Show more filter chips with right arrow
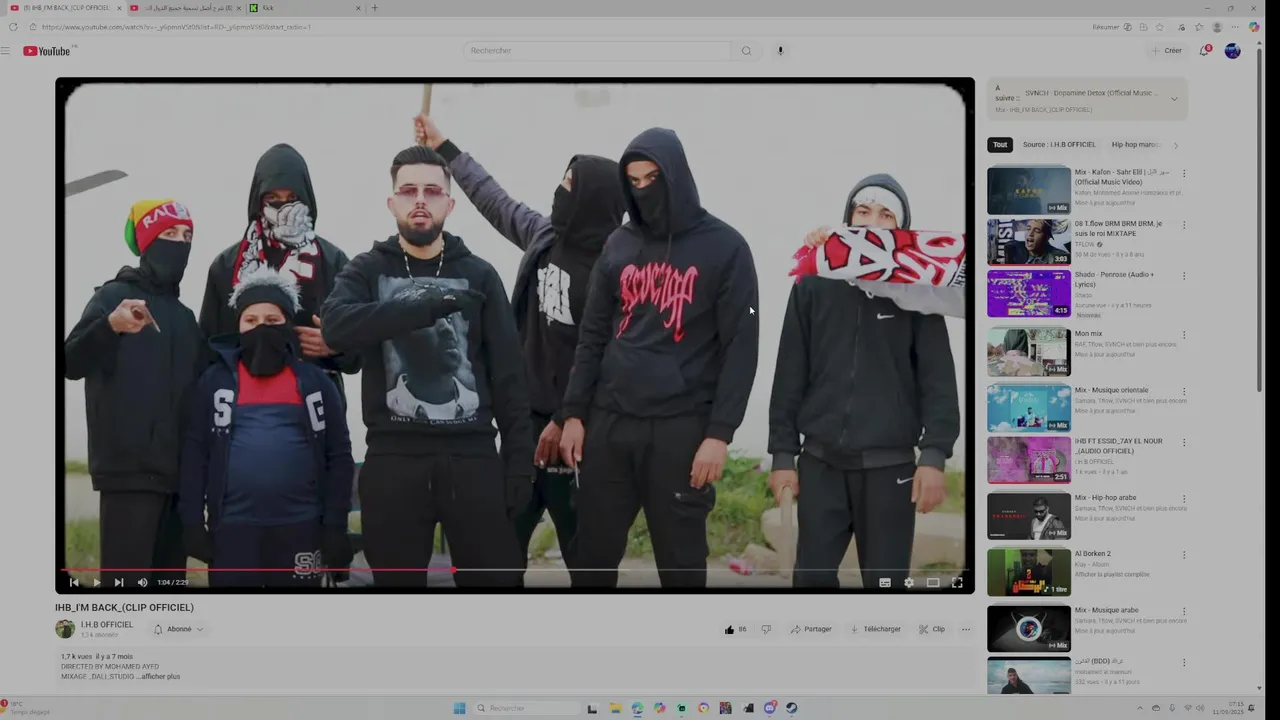1280x720 pixels. coord(1175,145)
